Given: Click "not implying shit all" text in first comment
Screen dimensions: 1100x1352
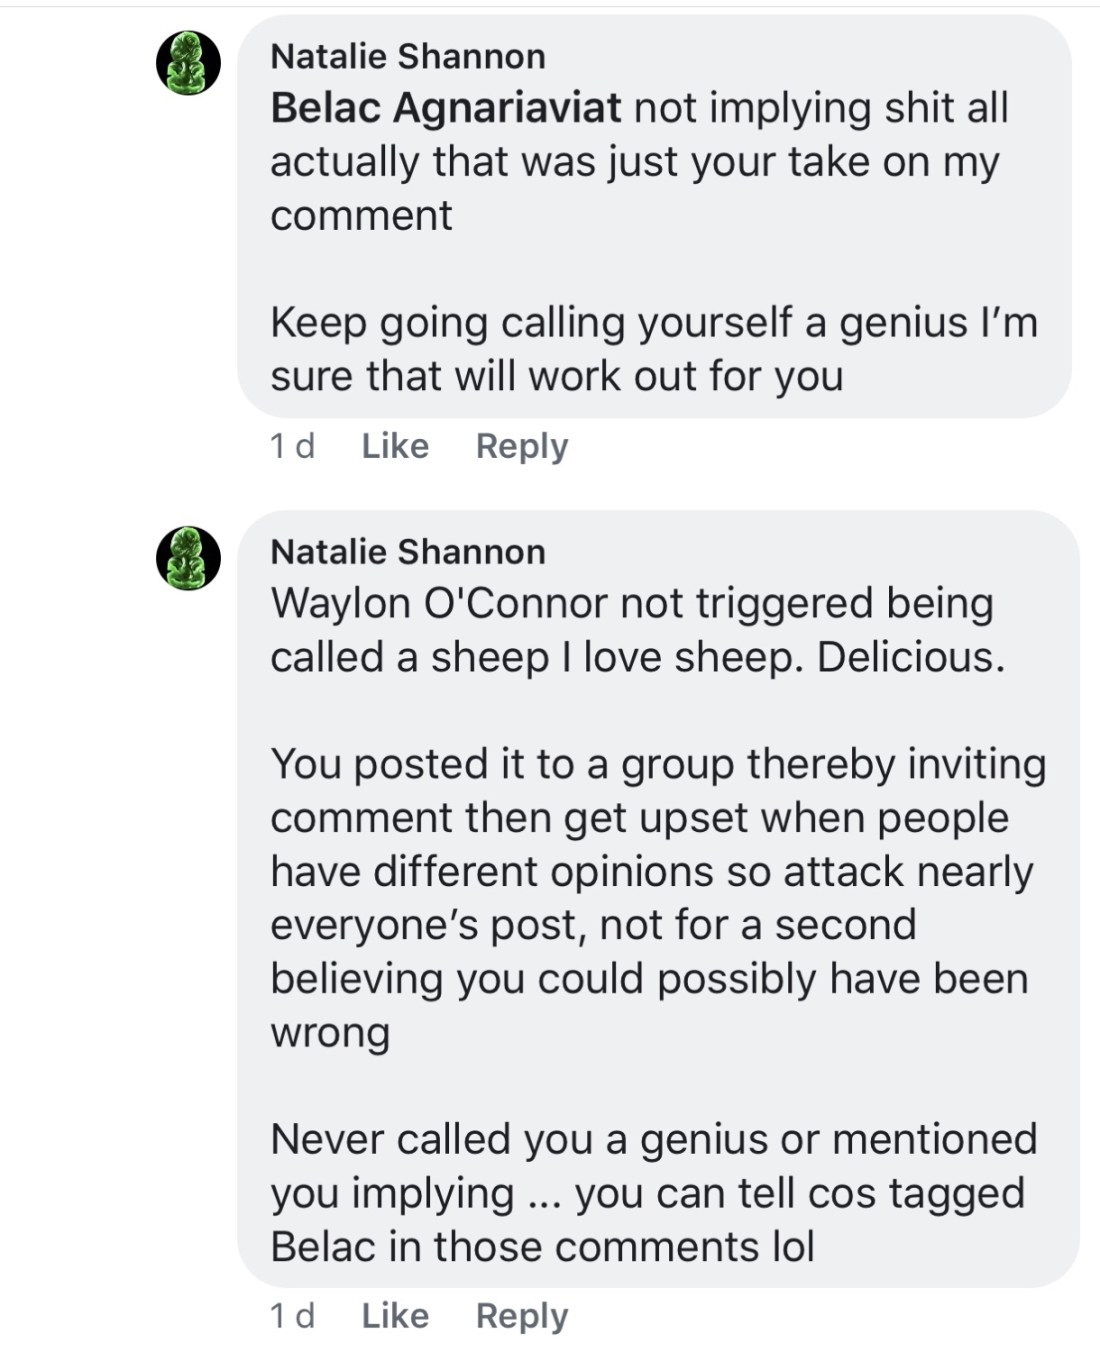Looking at the screenshot, I should [821, 108].
